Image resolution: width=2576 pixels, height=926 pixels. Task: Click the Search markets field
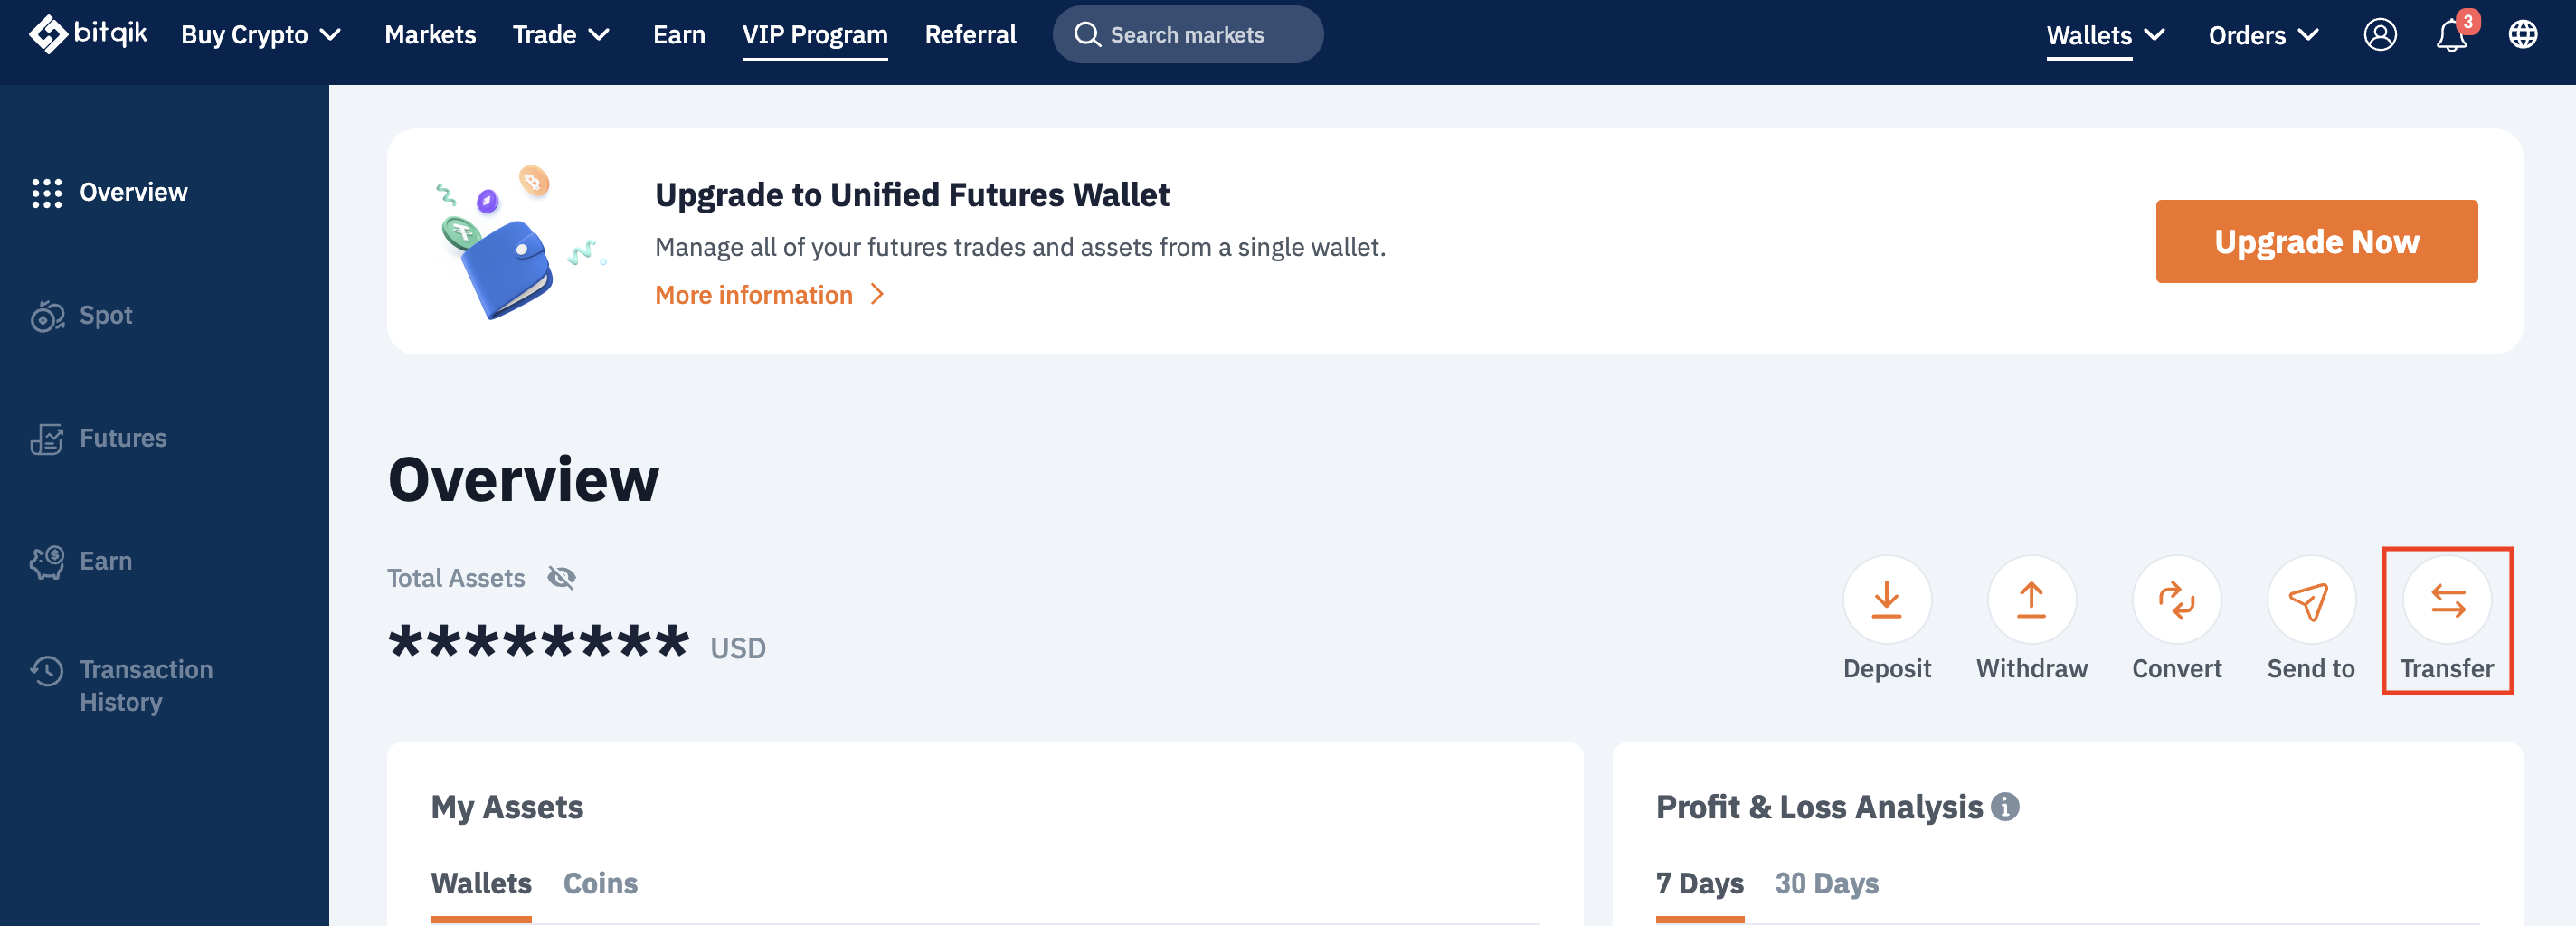tap(1187, 35)
